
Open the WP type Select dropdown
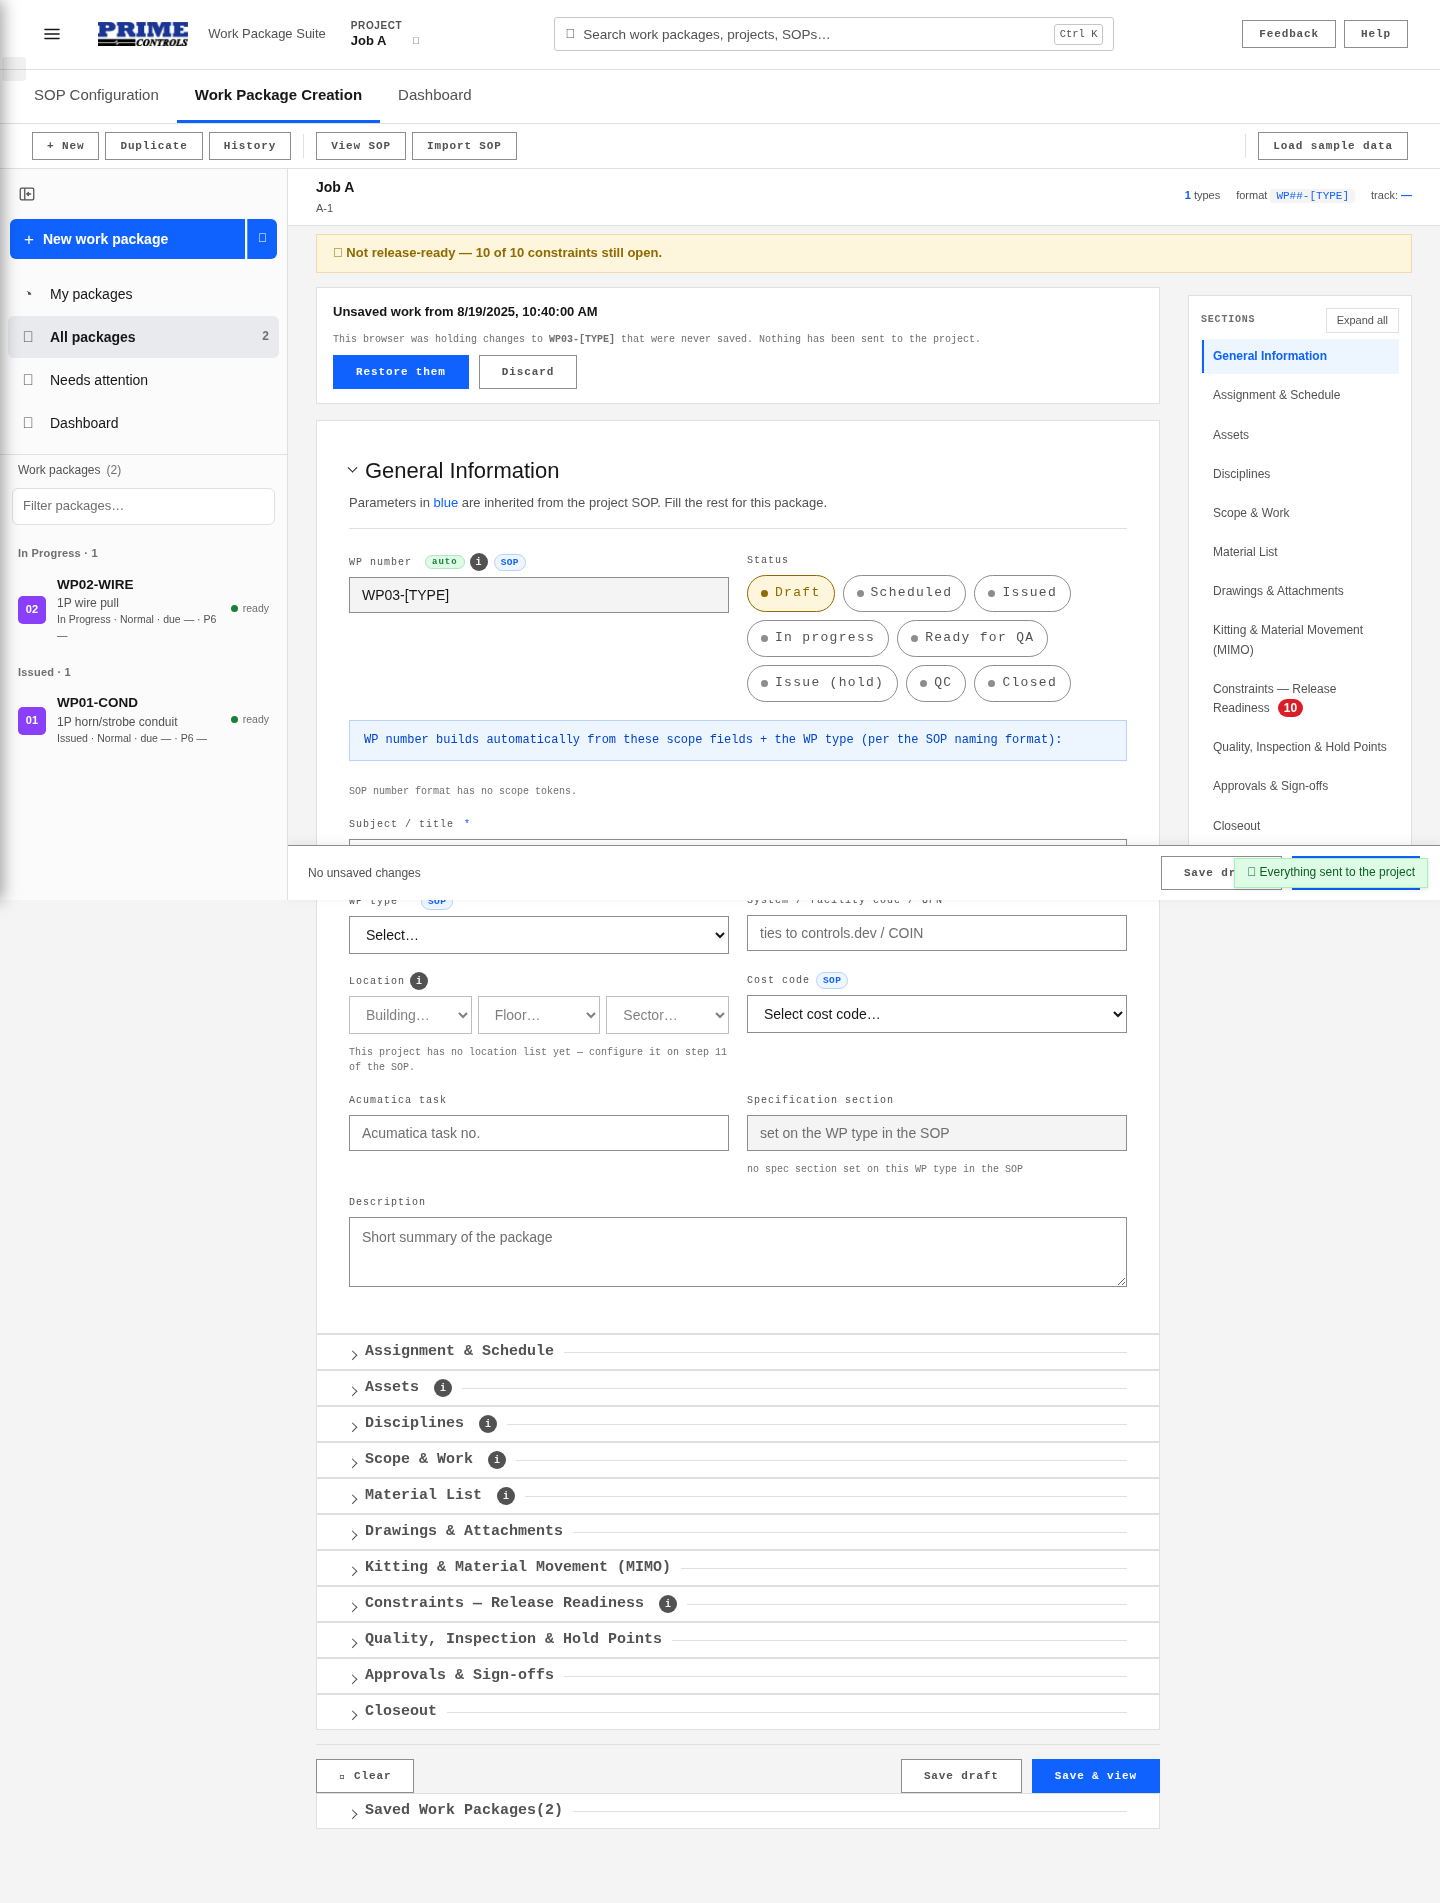tap(539, 935)
